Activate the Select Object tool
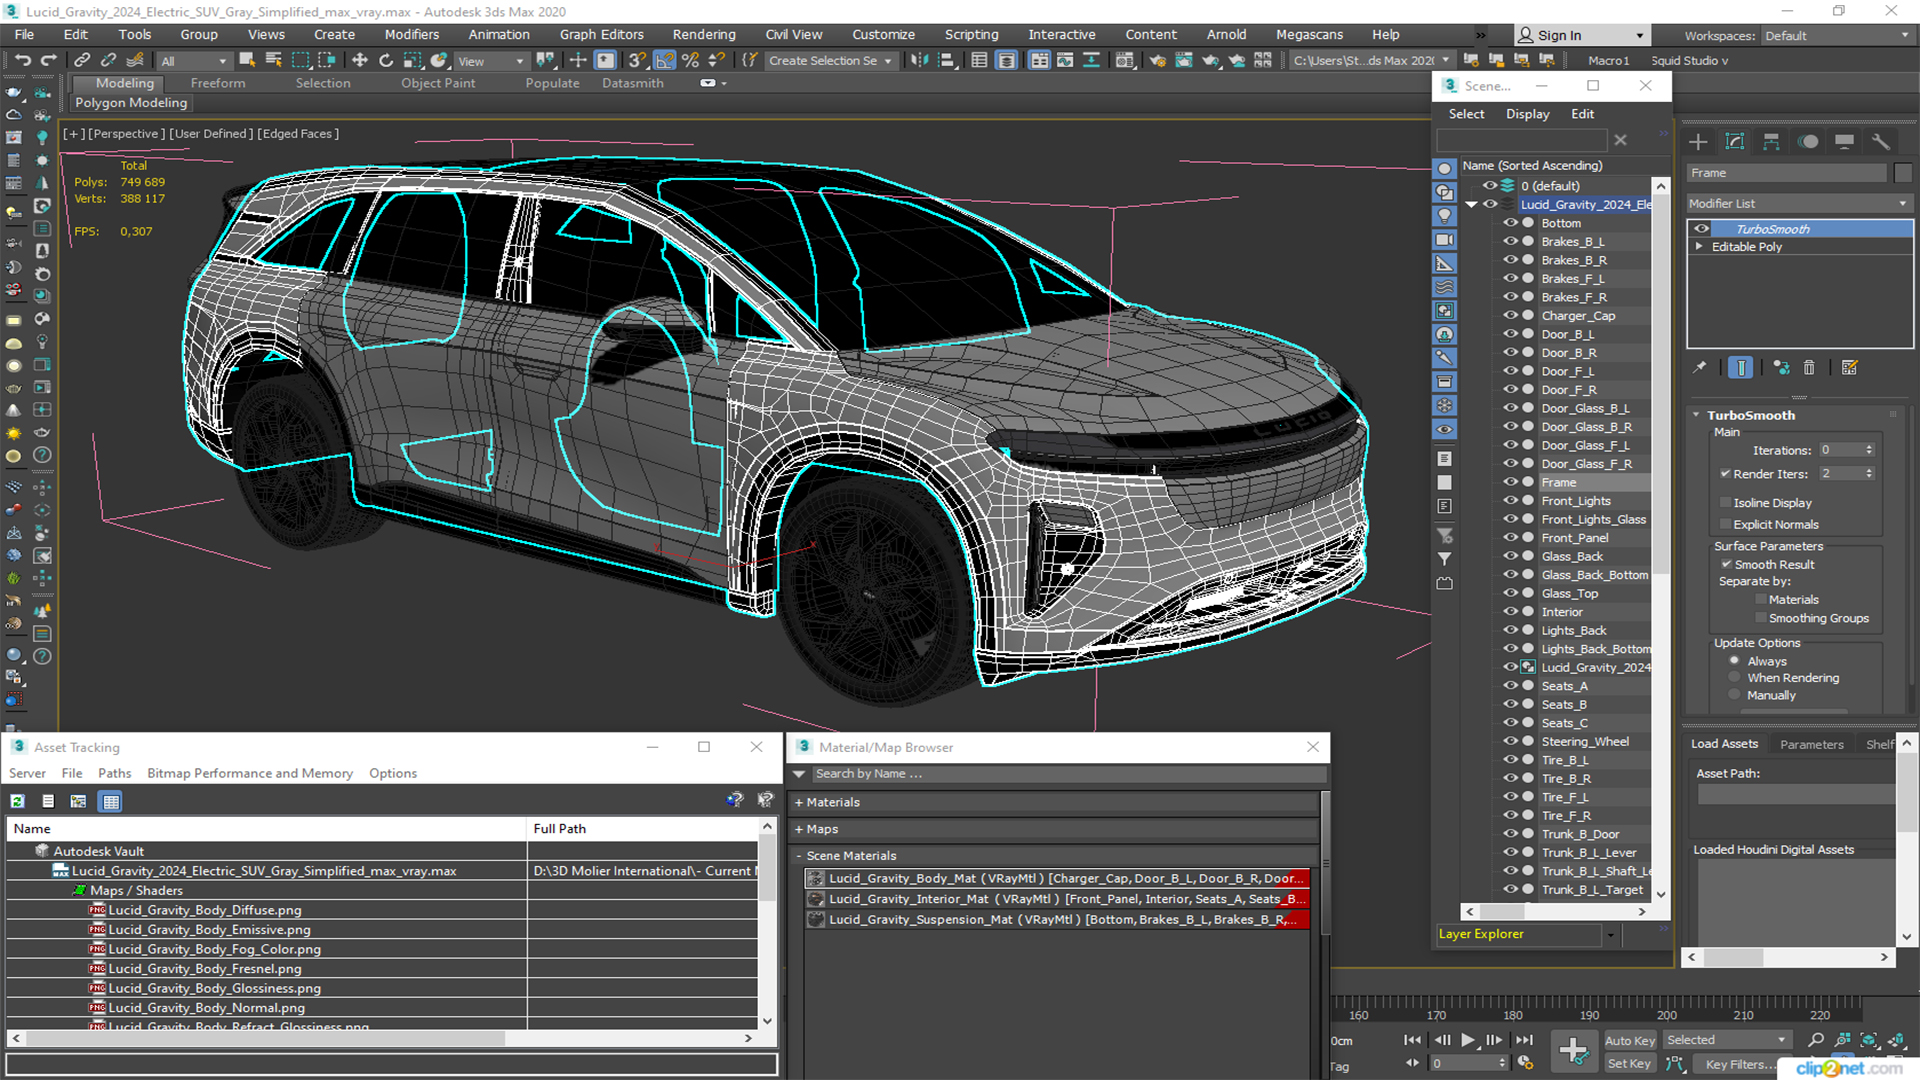This screenshot has height=1080, width=1920. [x=247, y=61]
